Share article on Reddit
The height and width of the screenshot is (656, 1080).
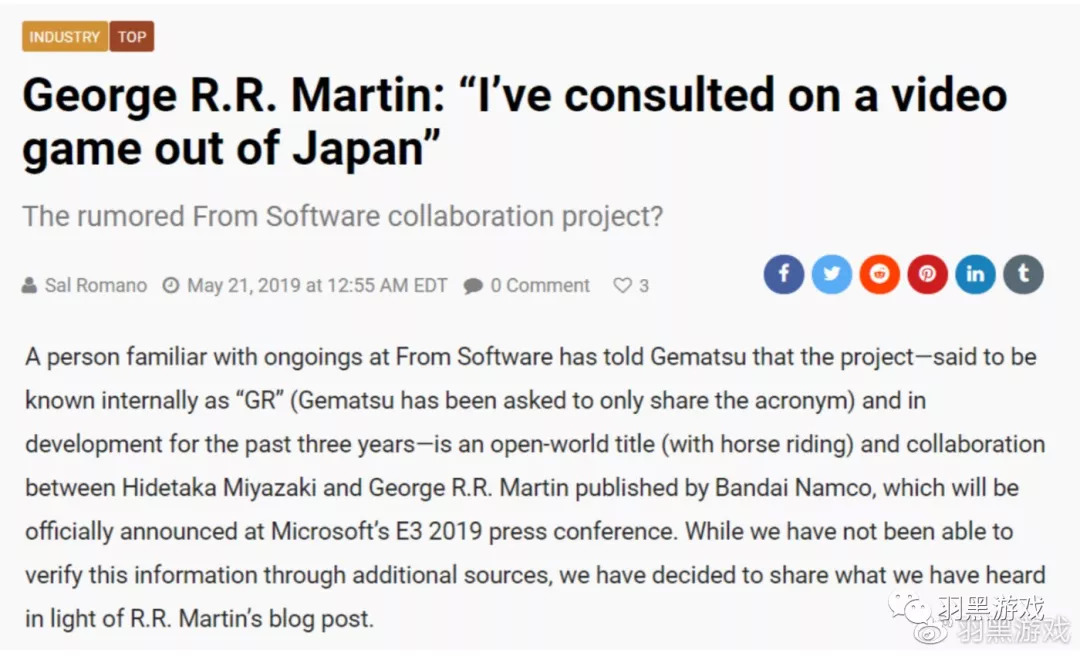tap(880, 274)
